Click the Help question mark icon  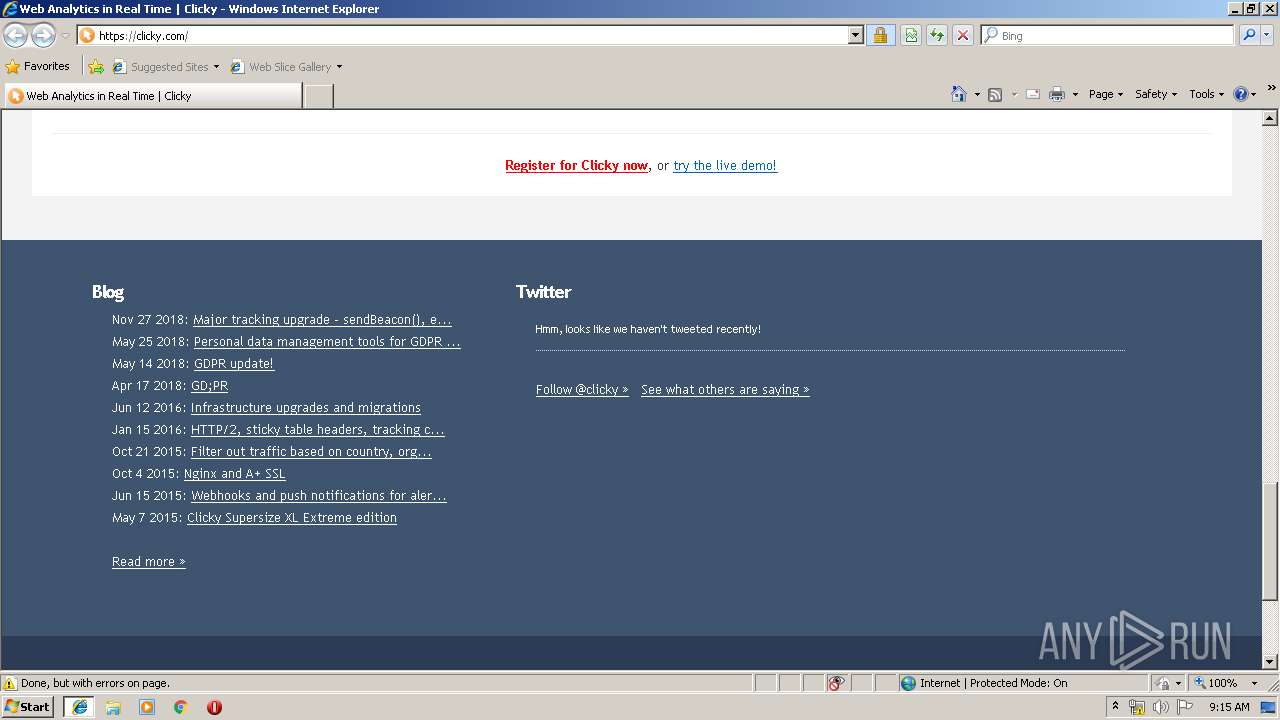[1241, 94]
